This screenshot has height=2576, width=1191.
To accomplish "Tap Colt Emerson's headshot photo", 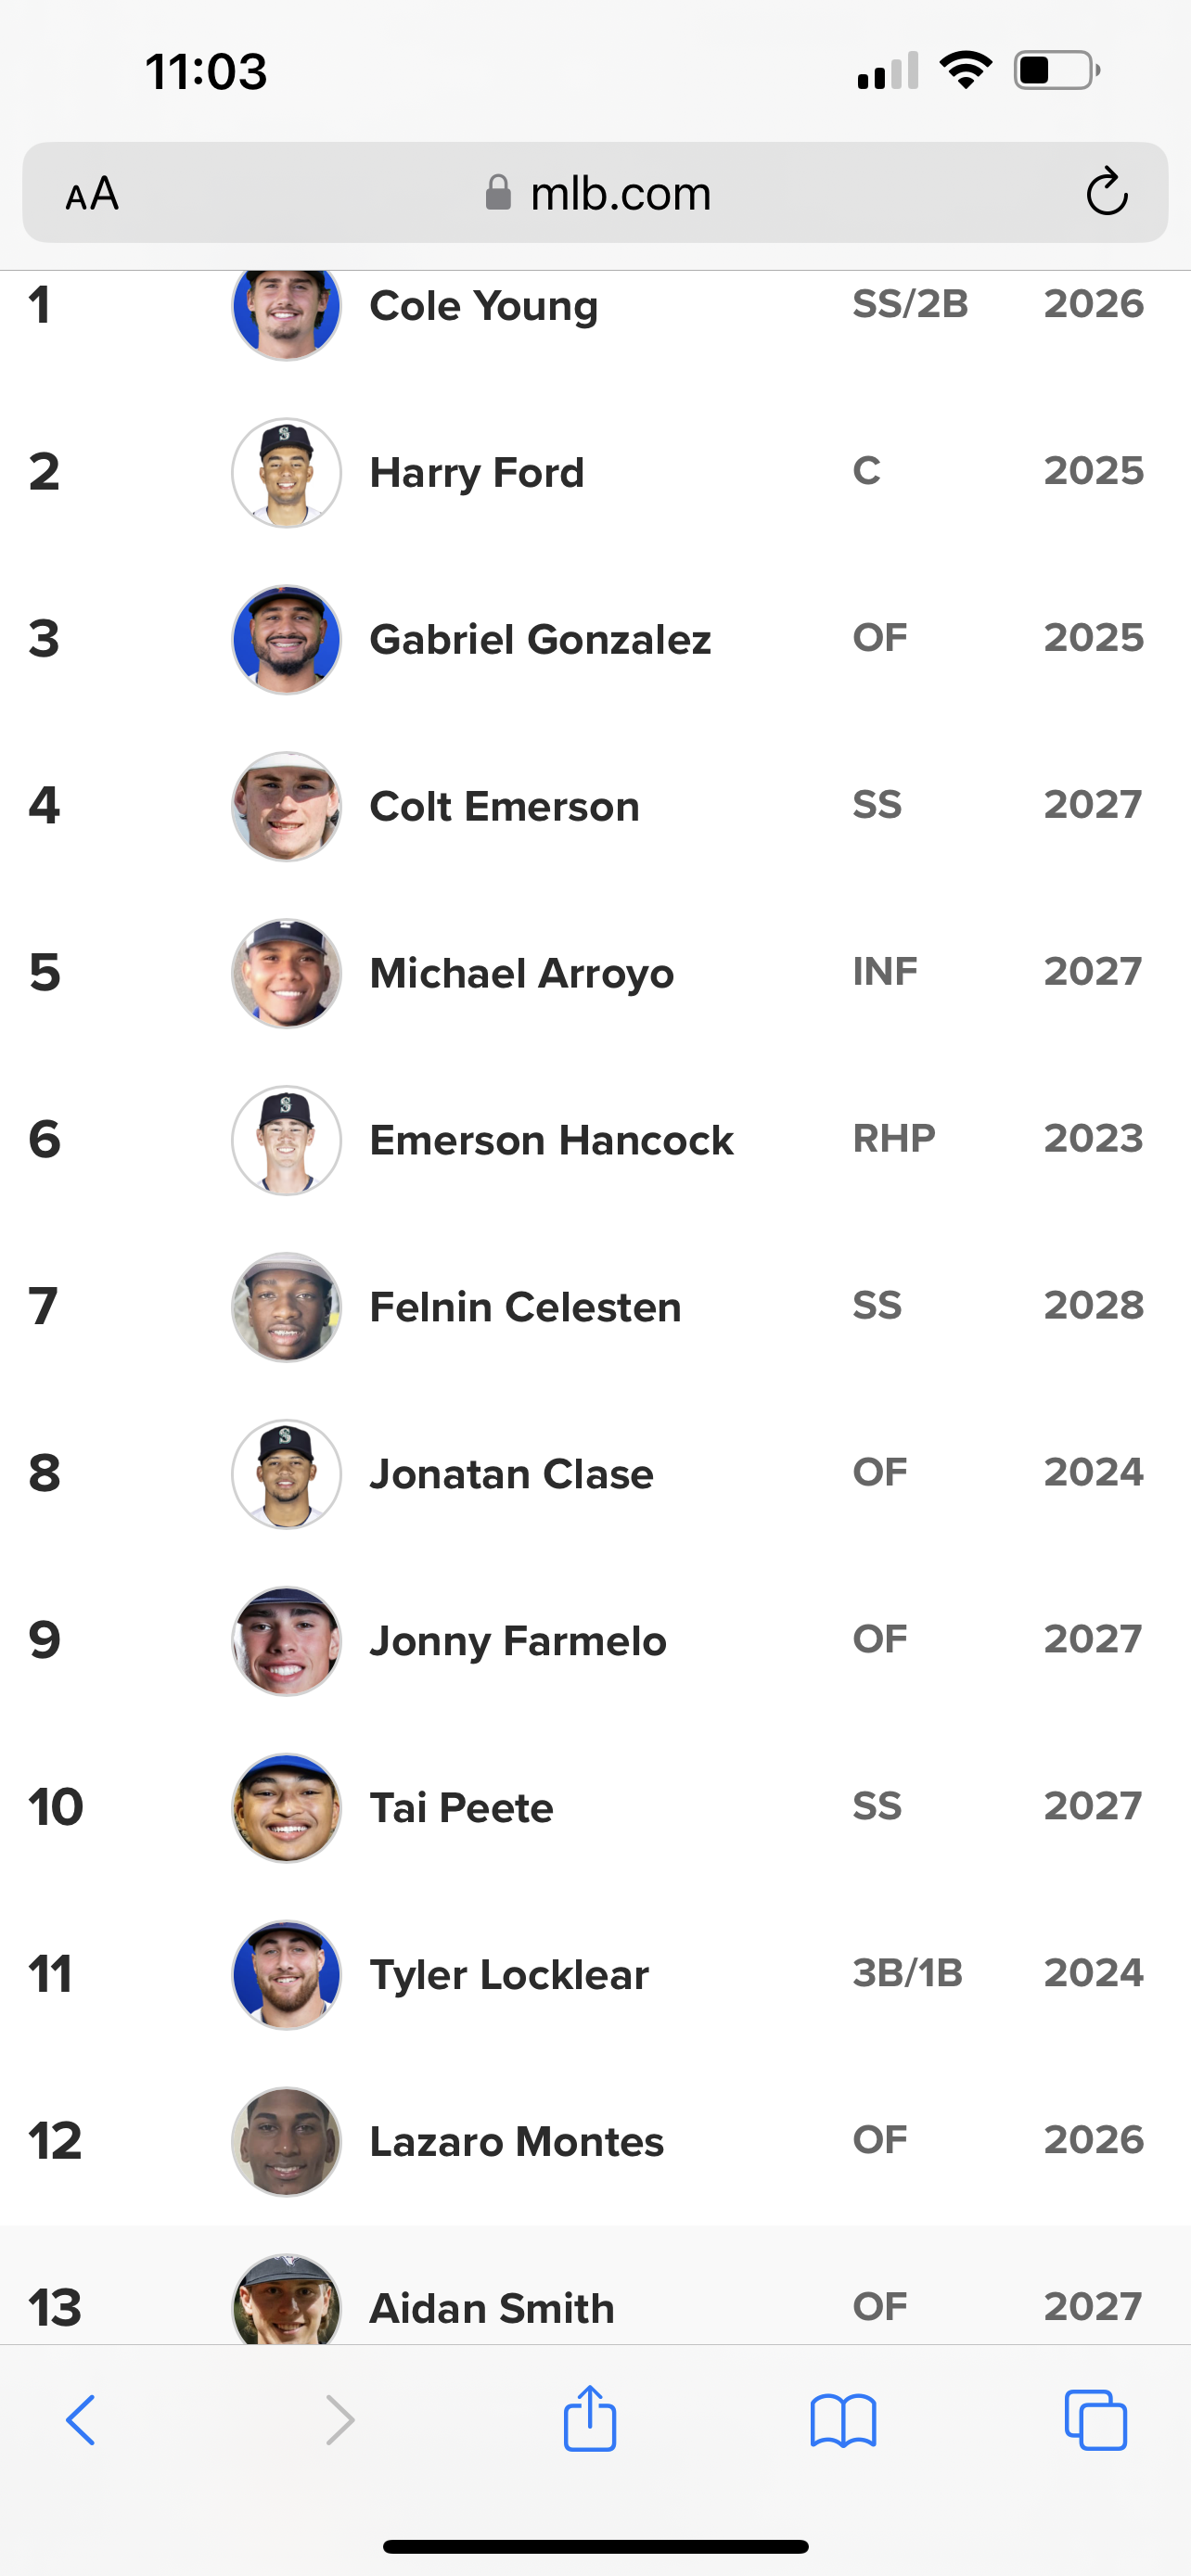I will pos(287,807).
